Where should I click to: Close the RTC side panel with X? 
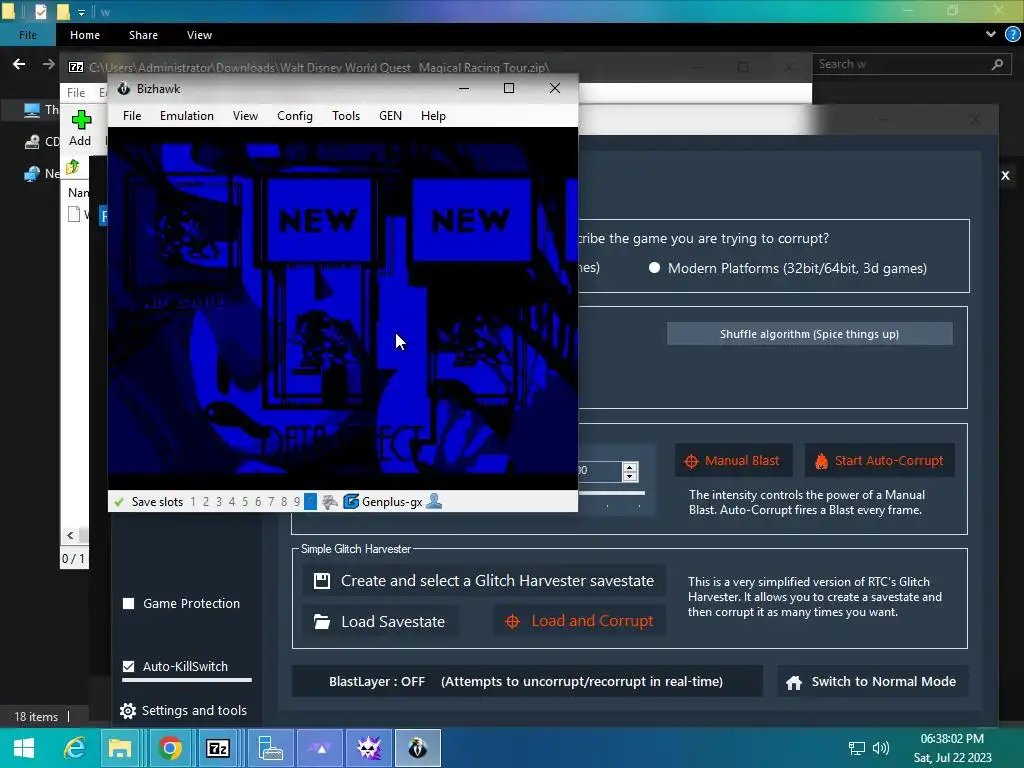point(1005,175)
